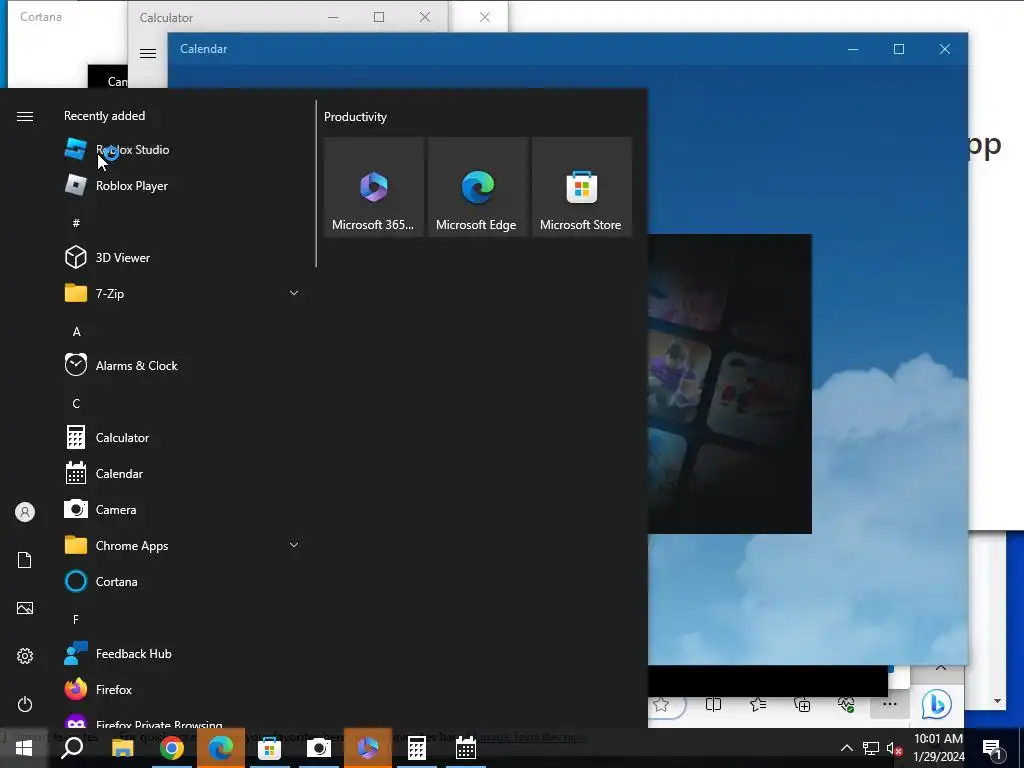Expand the Start menu hamburger button
This screenshot has height=768, width=1024.
(25, 116)
